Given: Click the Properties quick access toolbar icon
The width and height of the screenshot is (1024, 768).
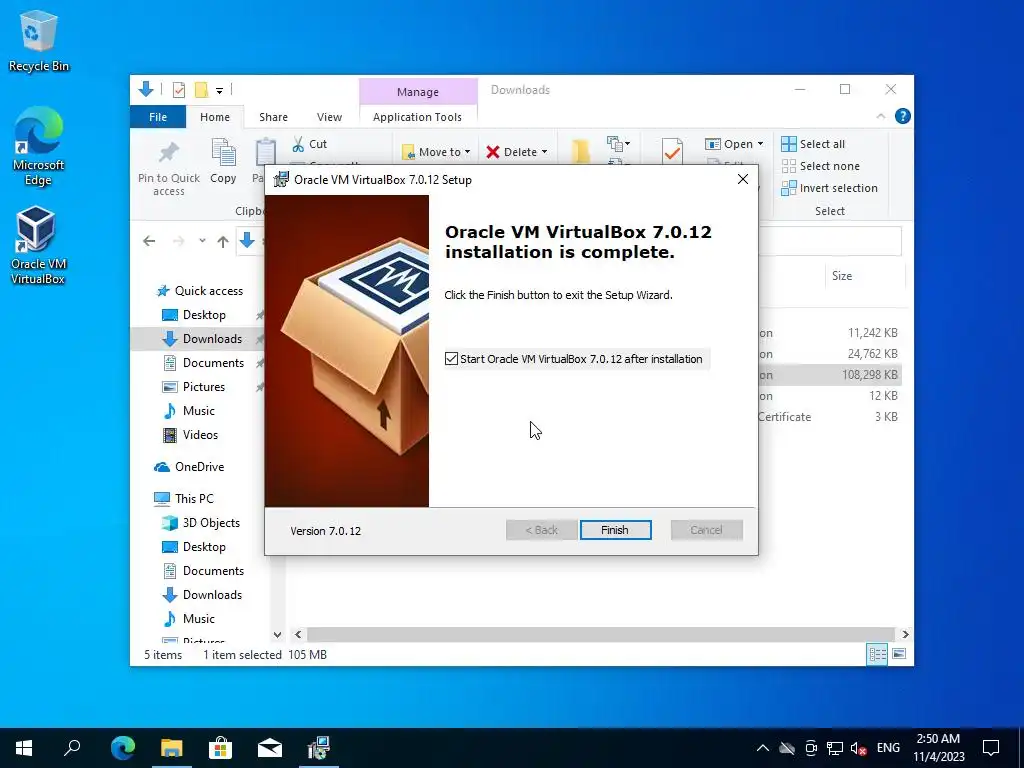Looking at the screenshot, I should pyautogui.click(x=178, y=89).
